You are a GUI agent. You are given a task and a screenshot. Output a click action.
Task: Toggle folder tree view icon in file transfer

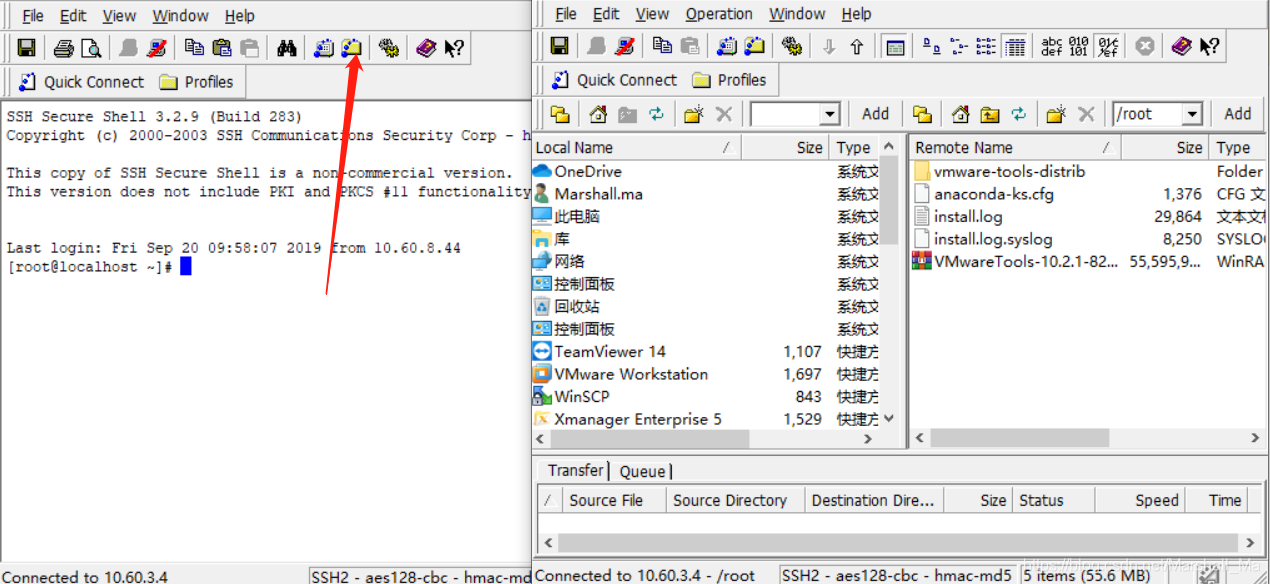[895, 45]
